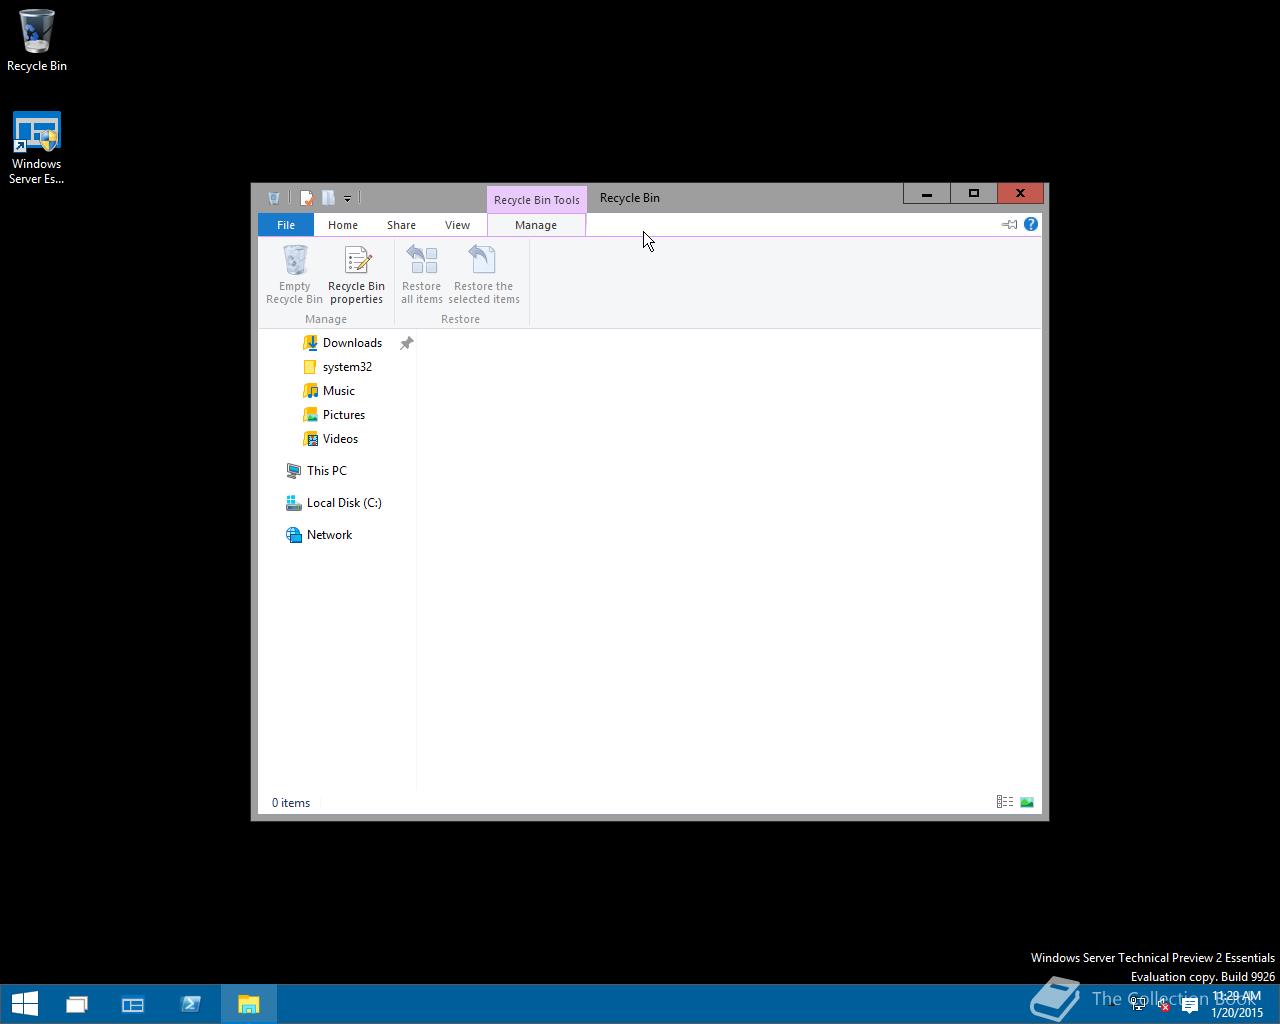The image size is (1280, 1024).
Task: Open Music in the navigation pane
Action: click(338, 391)
